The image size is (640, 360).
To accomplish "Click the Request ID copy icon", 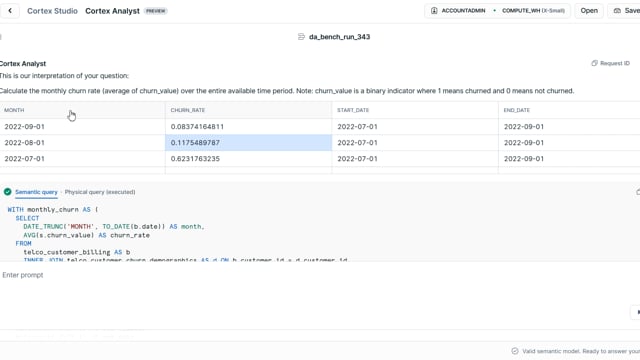I will pos(594,63).
